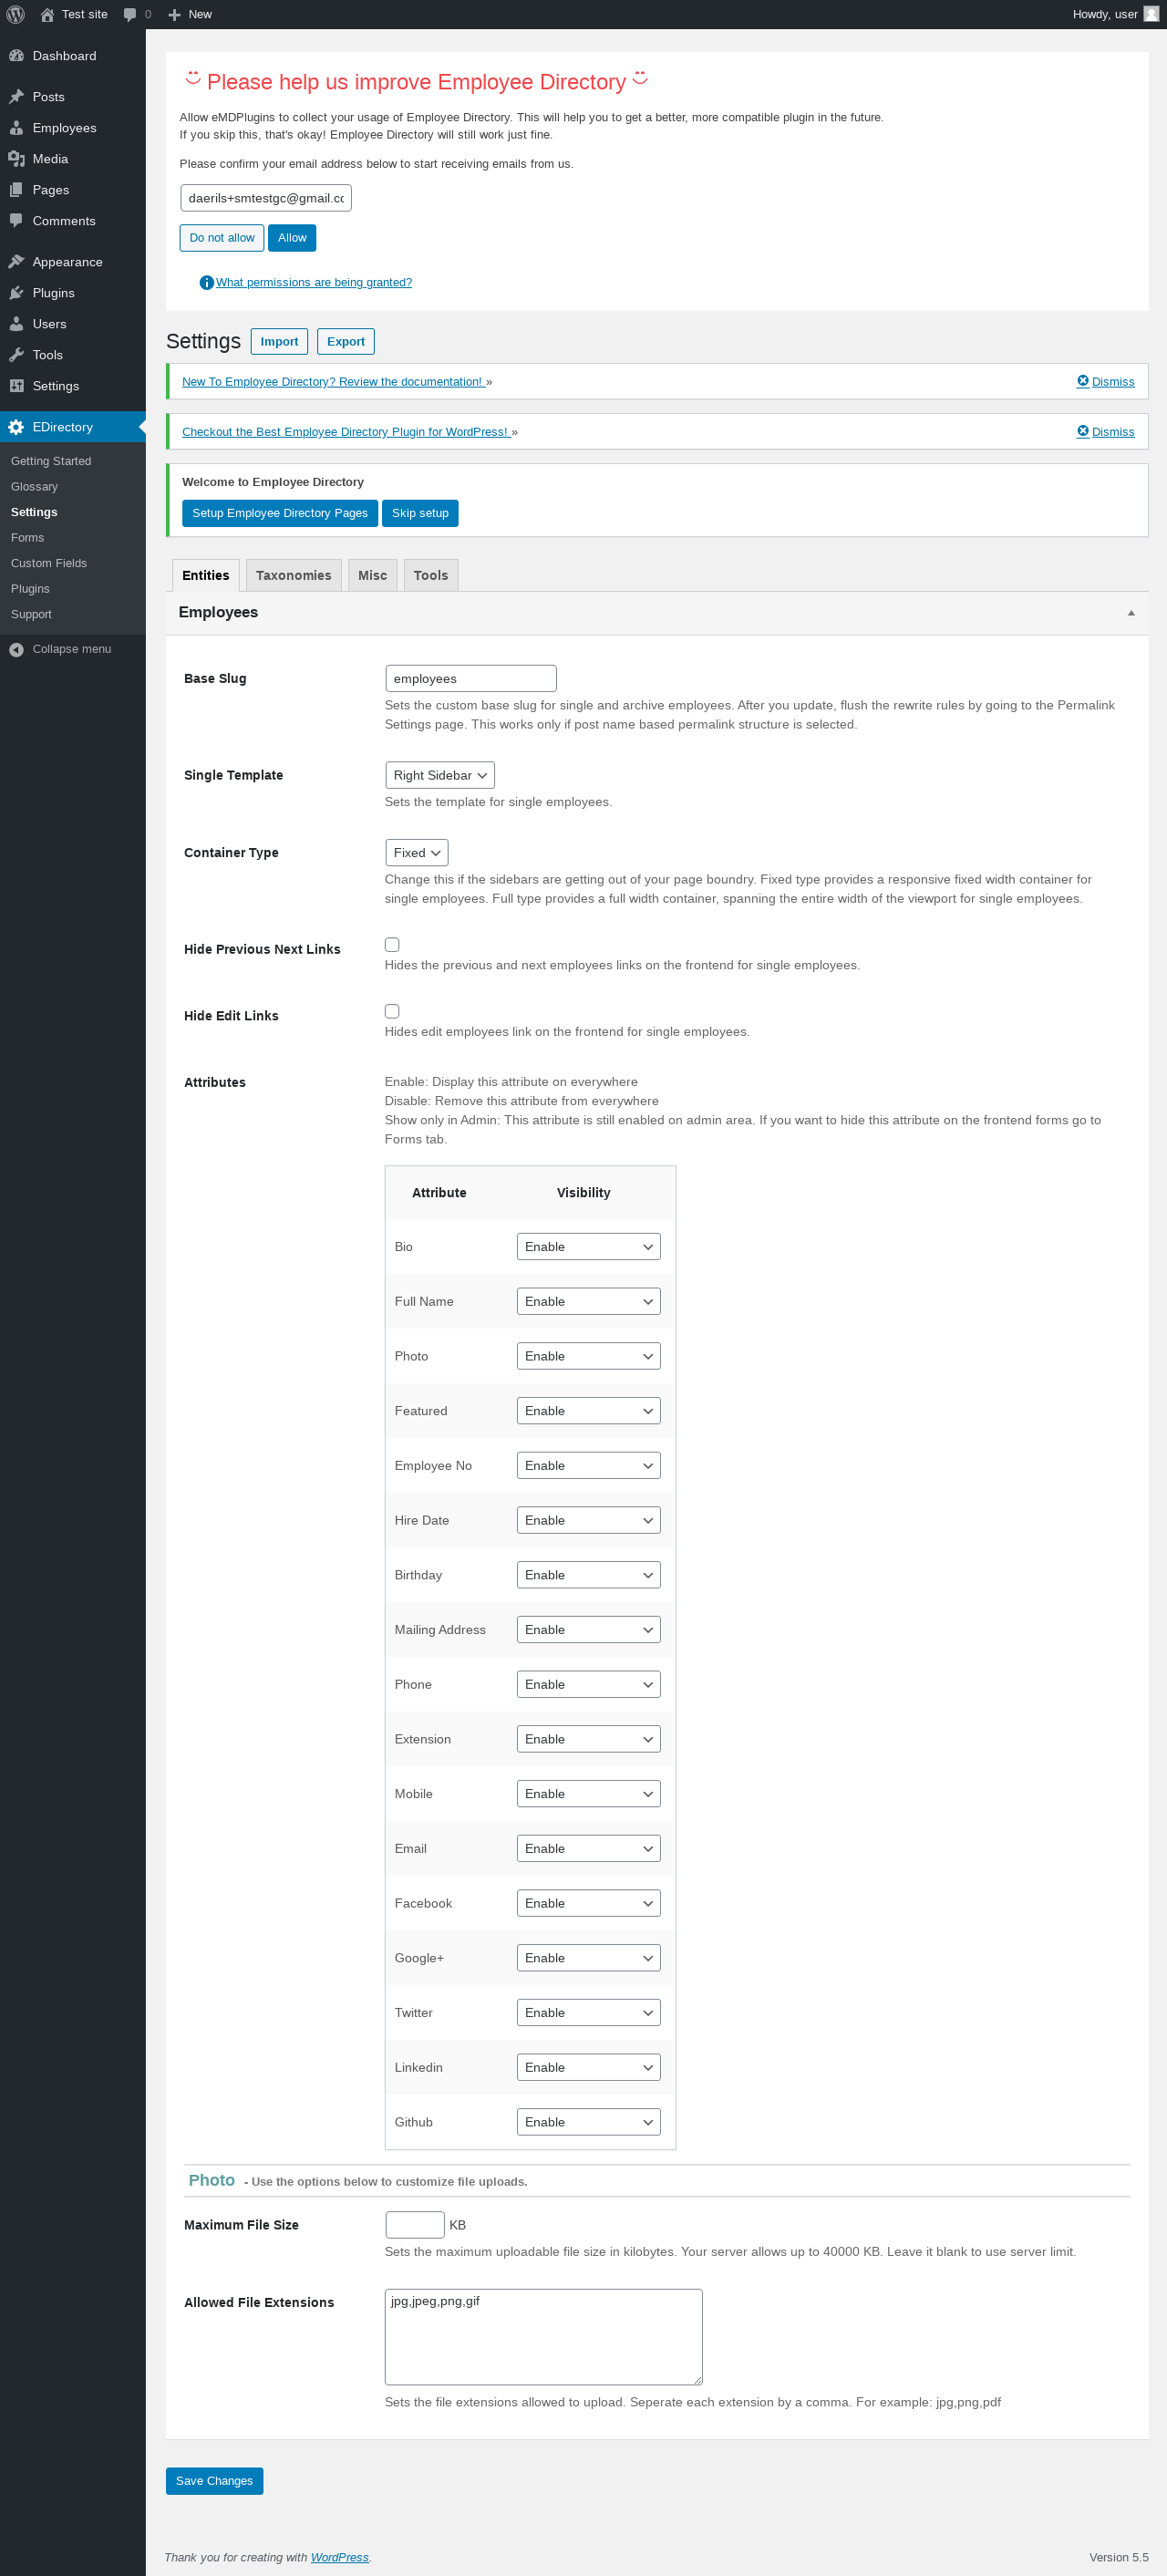Open the Media library icon
This screenshot has height=2576, width=1167.
pos(16,159)
